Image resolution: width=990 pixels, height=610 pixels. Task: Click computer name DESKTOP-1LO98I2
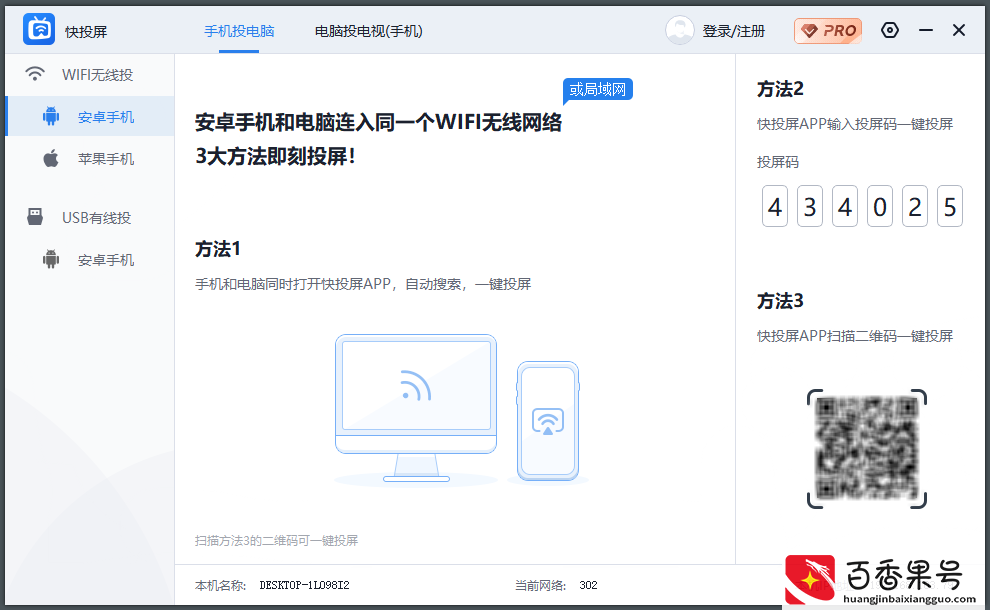(304, 585)
